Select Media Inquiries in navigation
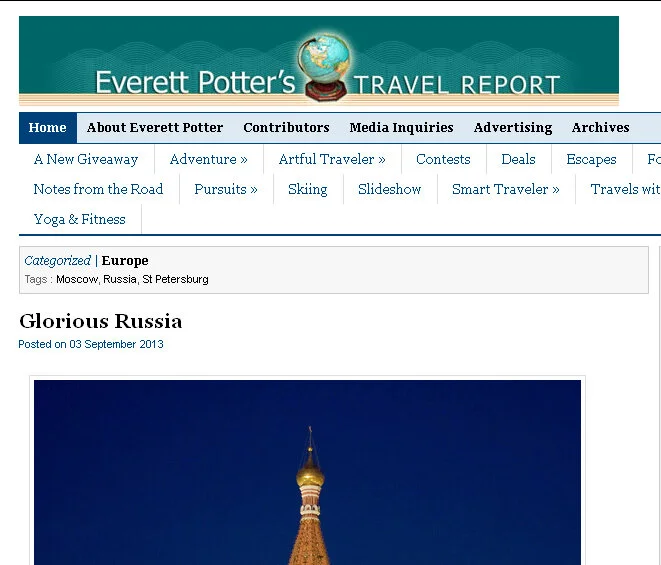 tap(401, 128)
